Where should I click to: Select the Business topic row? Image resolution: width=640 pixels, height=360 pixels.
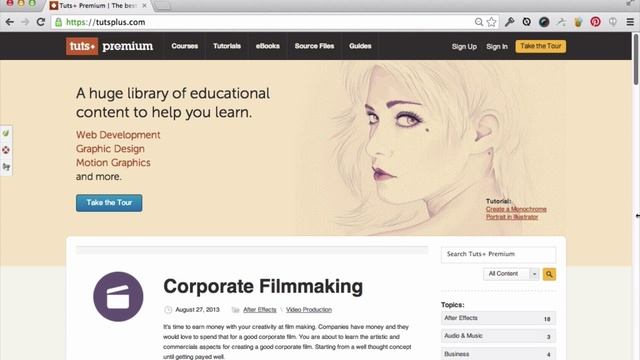click(x=498, y=354)
